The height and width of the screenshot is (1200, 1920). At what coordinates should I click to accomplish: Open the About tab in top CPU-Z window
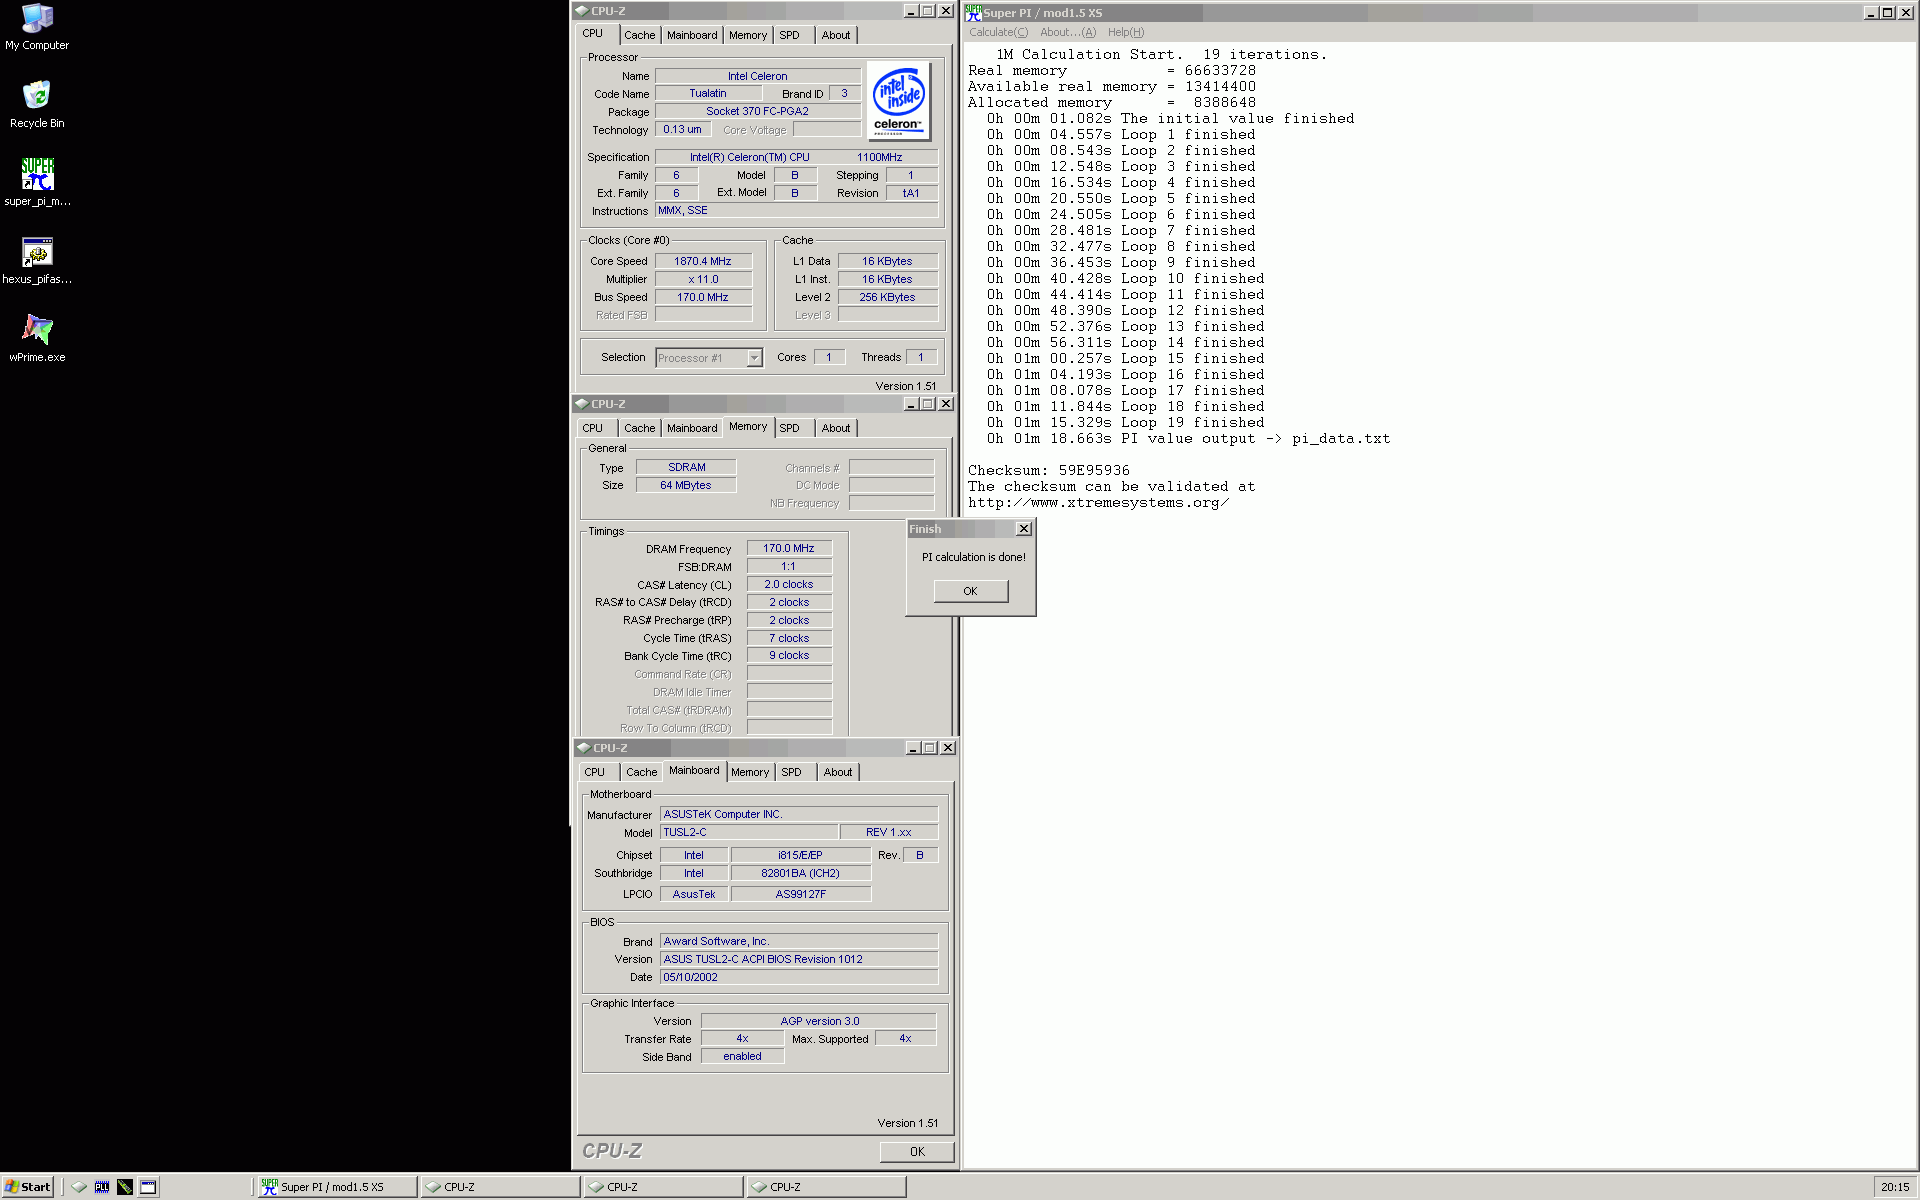click(836, 35)
